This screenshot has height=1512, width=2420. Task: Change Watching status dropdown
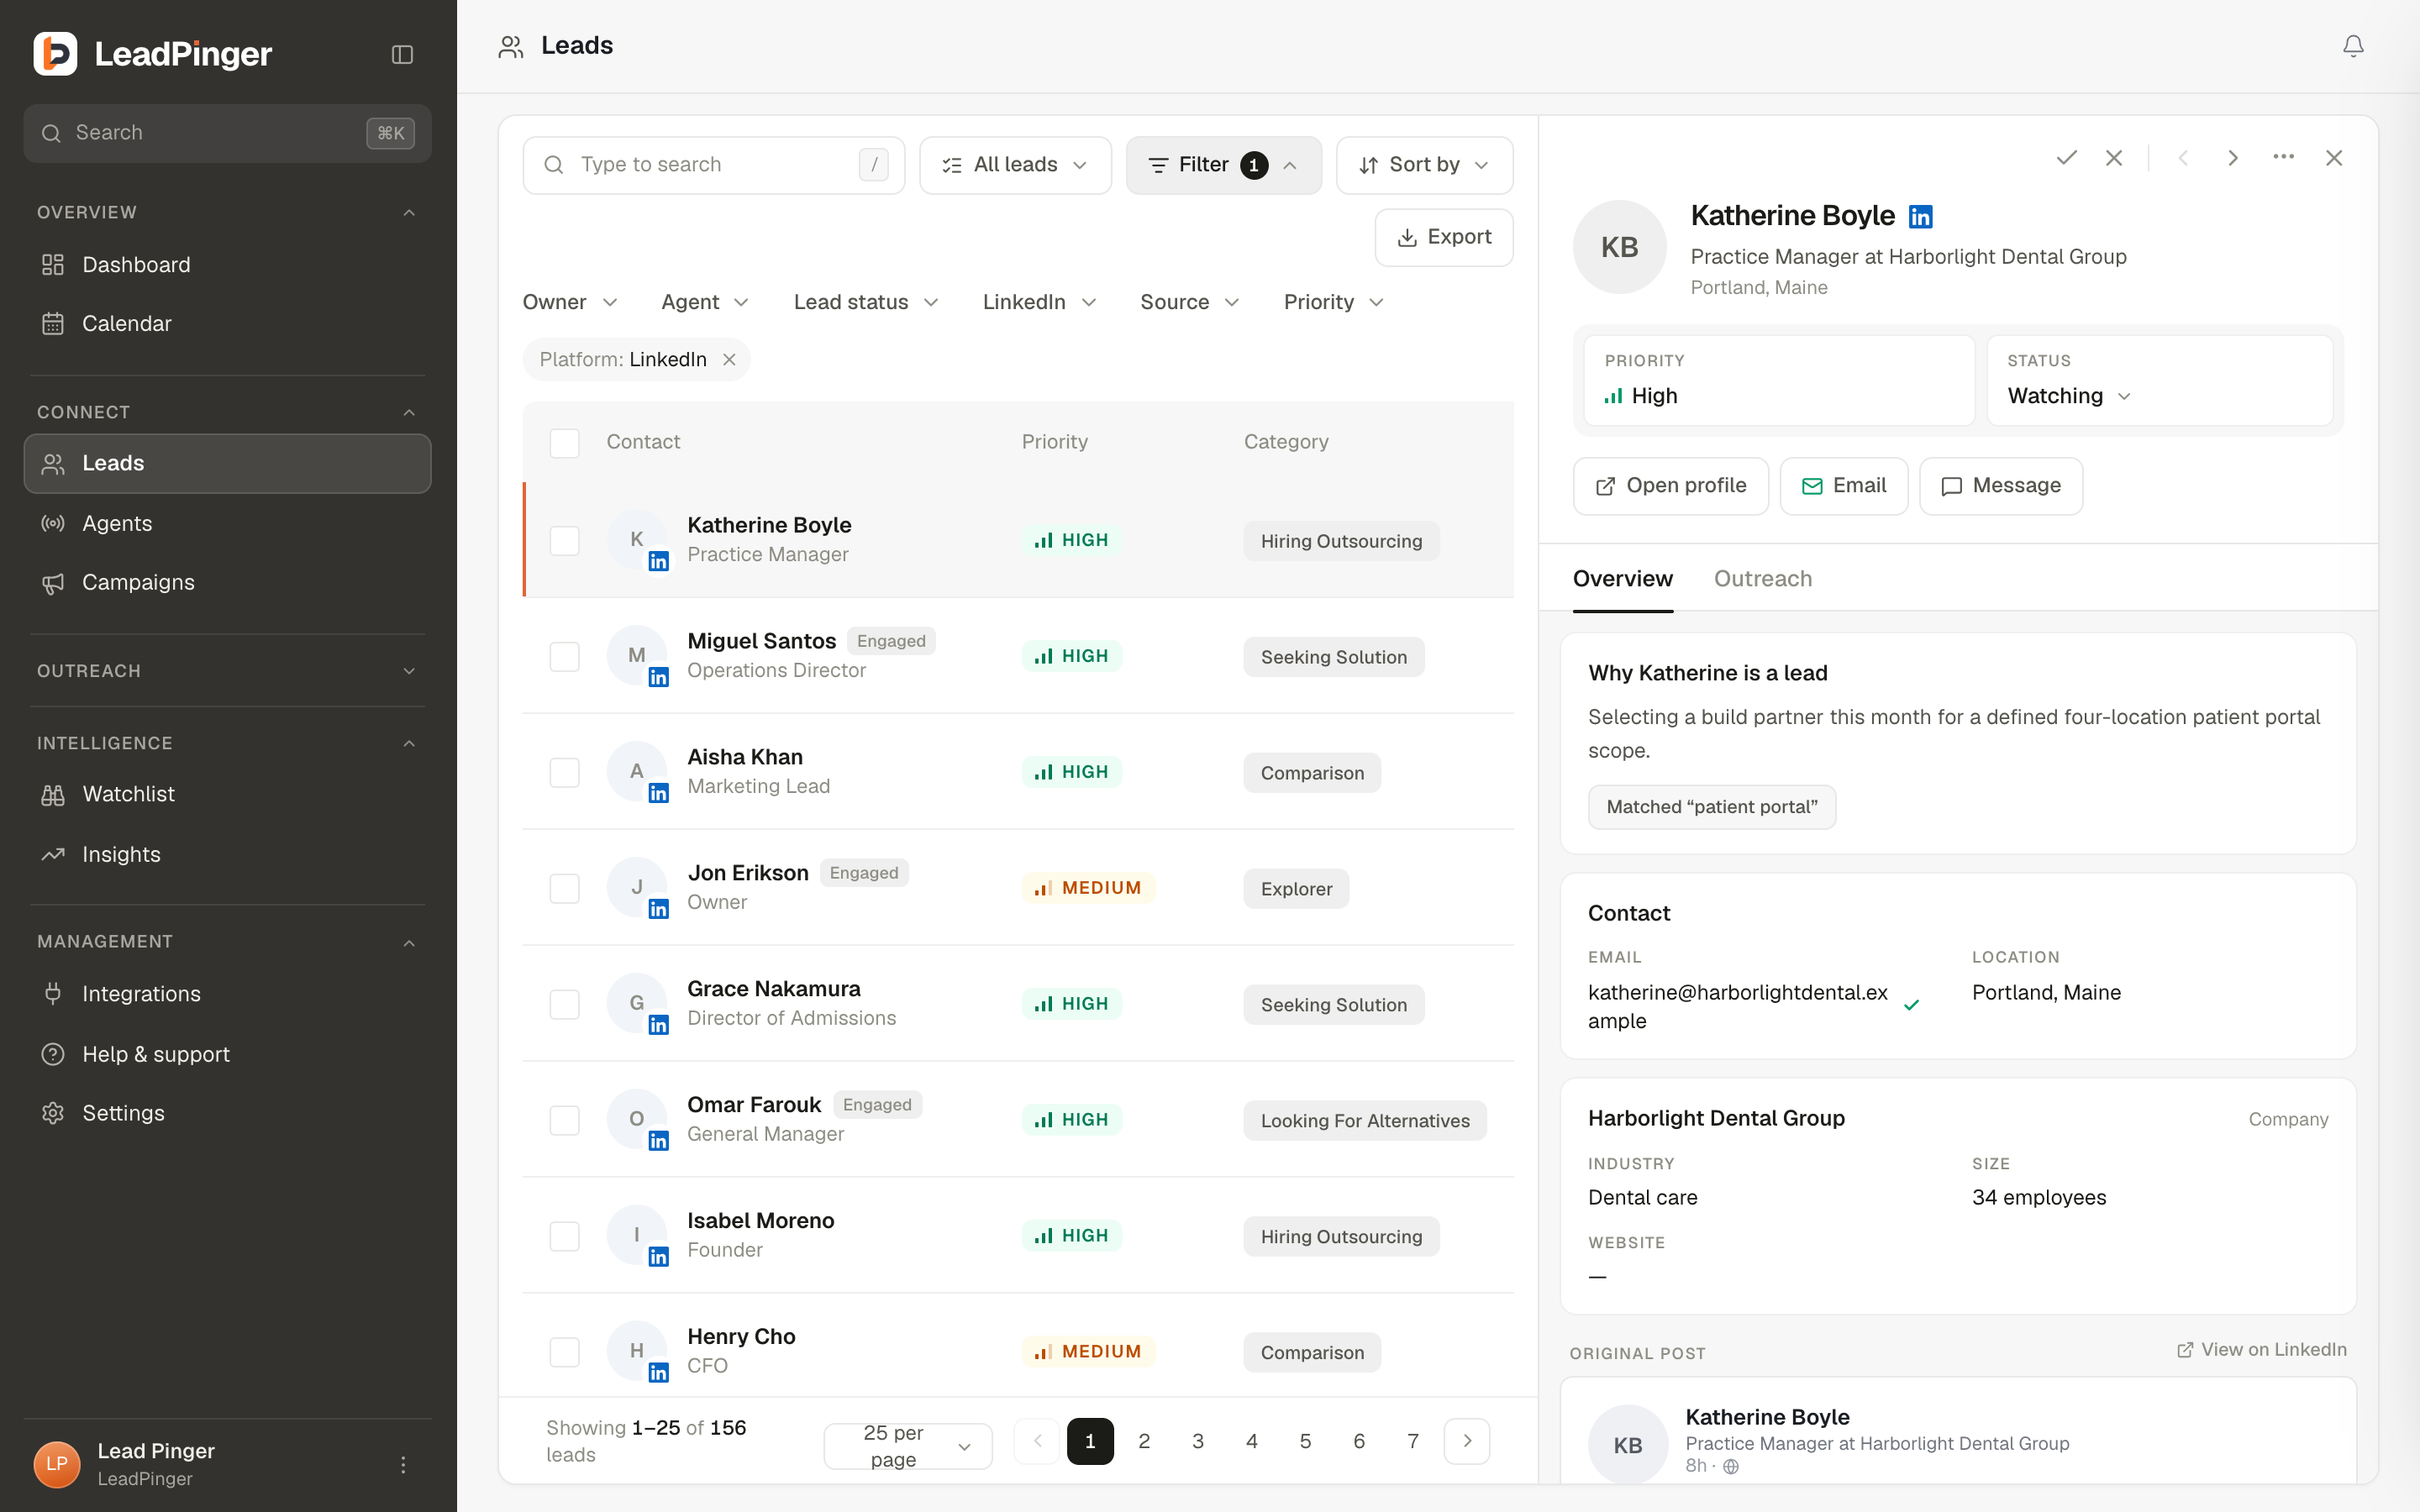point(2069,396)
